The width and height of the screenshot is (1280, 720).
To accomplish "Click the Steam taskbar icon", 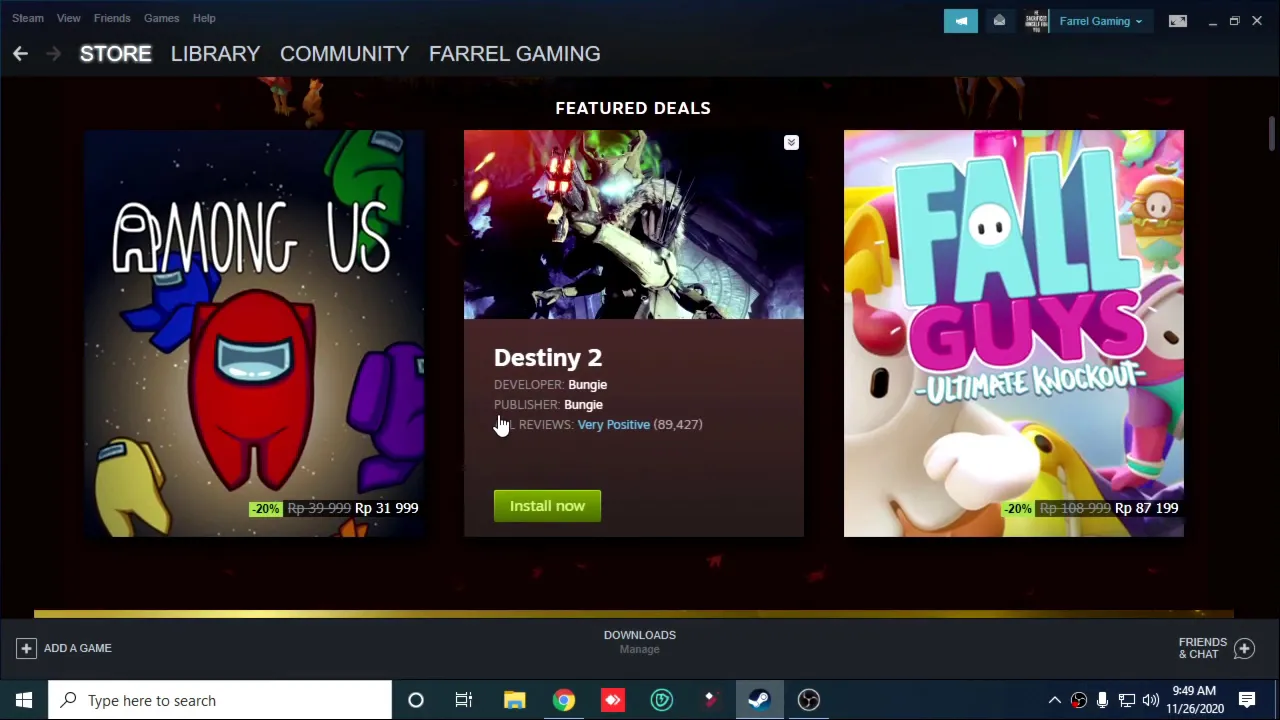I will pyautogui.click(x=759, y=700).
